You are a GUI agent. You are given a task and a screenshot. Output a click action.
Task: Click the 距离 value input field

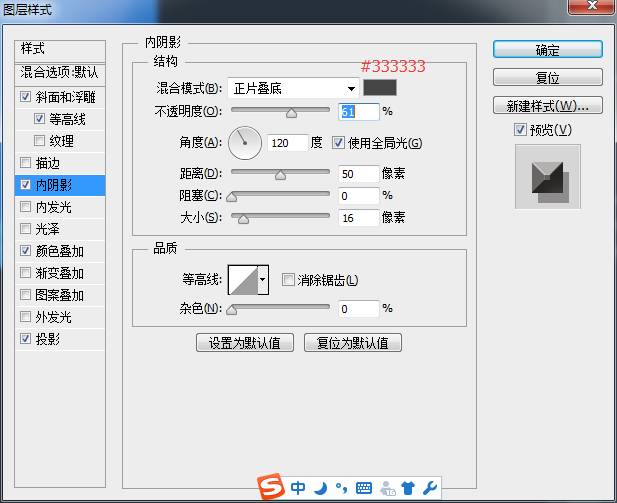tap(358, 174)
